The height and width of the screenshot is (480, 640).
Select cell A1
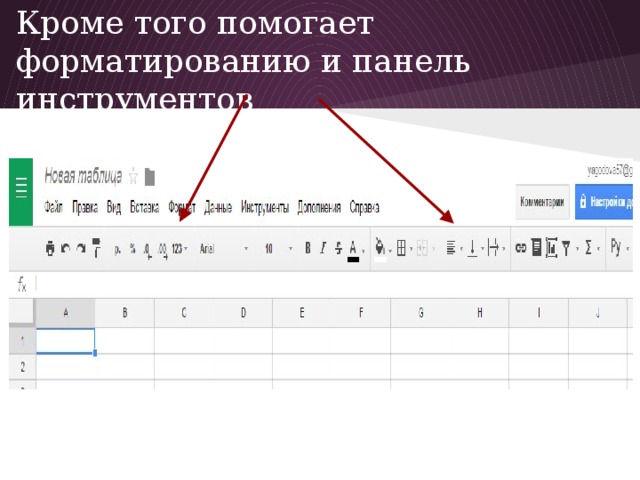point(66,341)
